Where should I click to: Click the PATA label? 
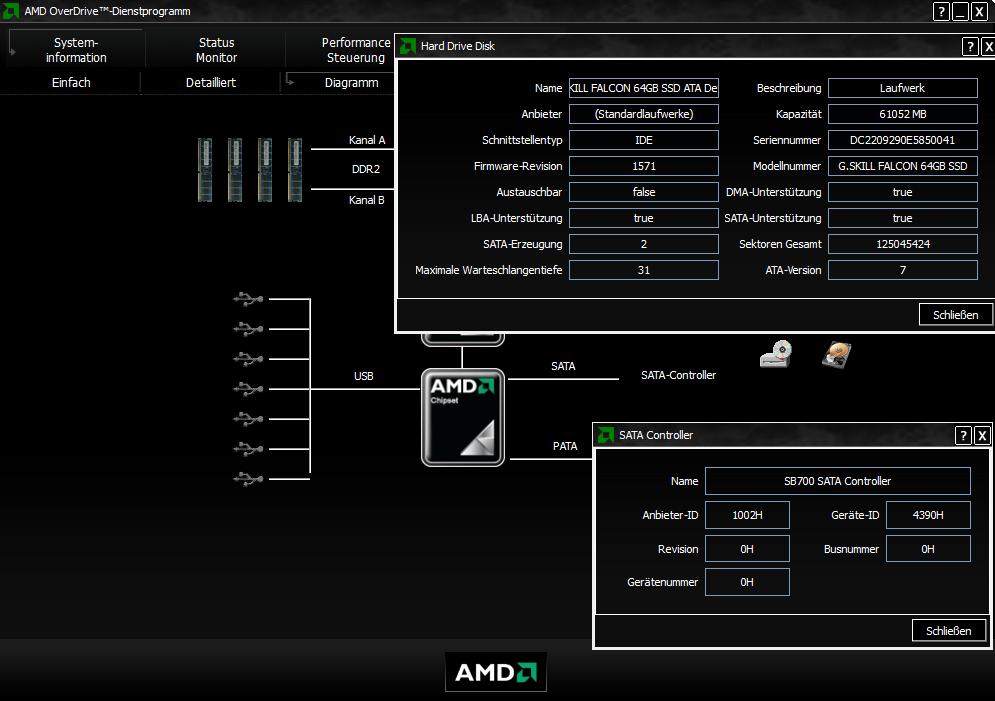[x=565, y=446]
